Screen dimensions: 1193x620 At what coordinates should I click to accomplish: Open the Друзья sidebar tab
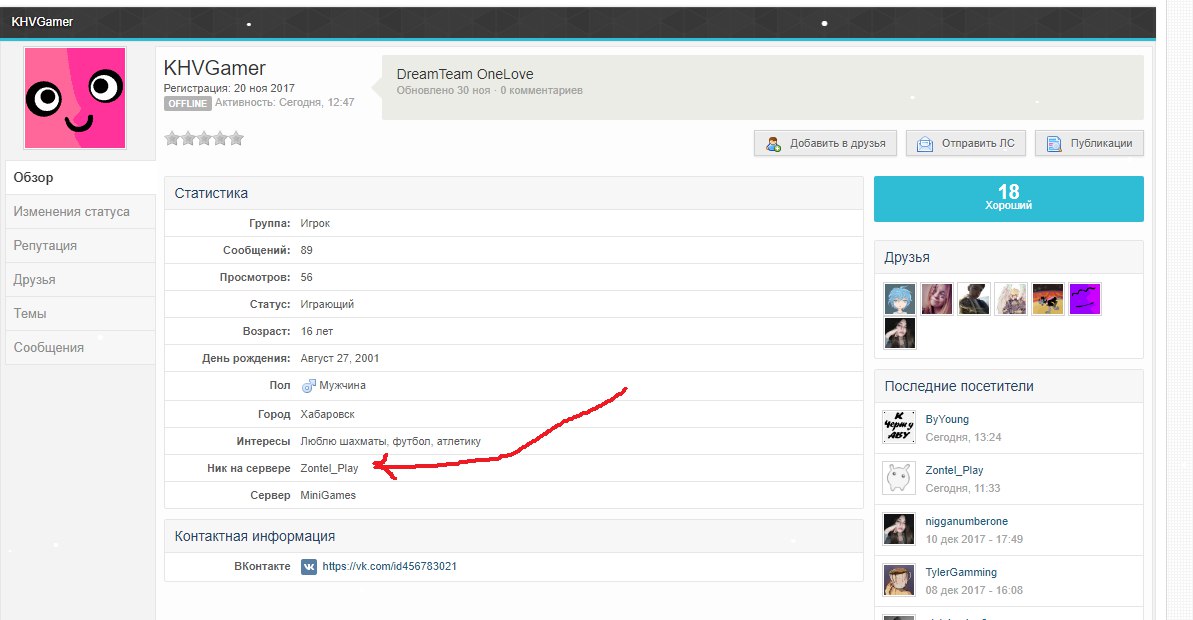pos(81,279)
